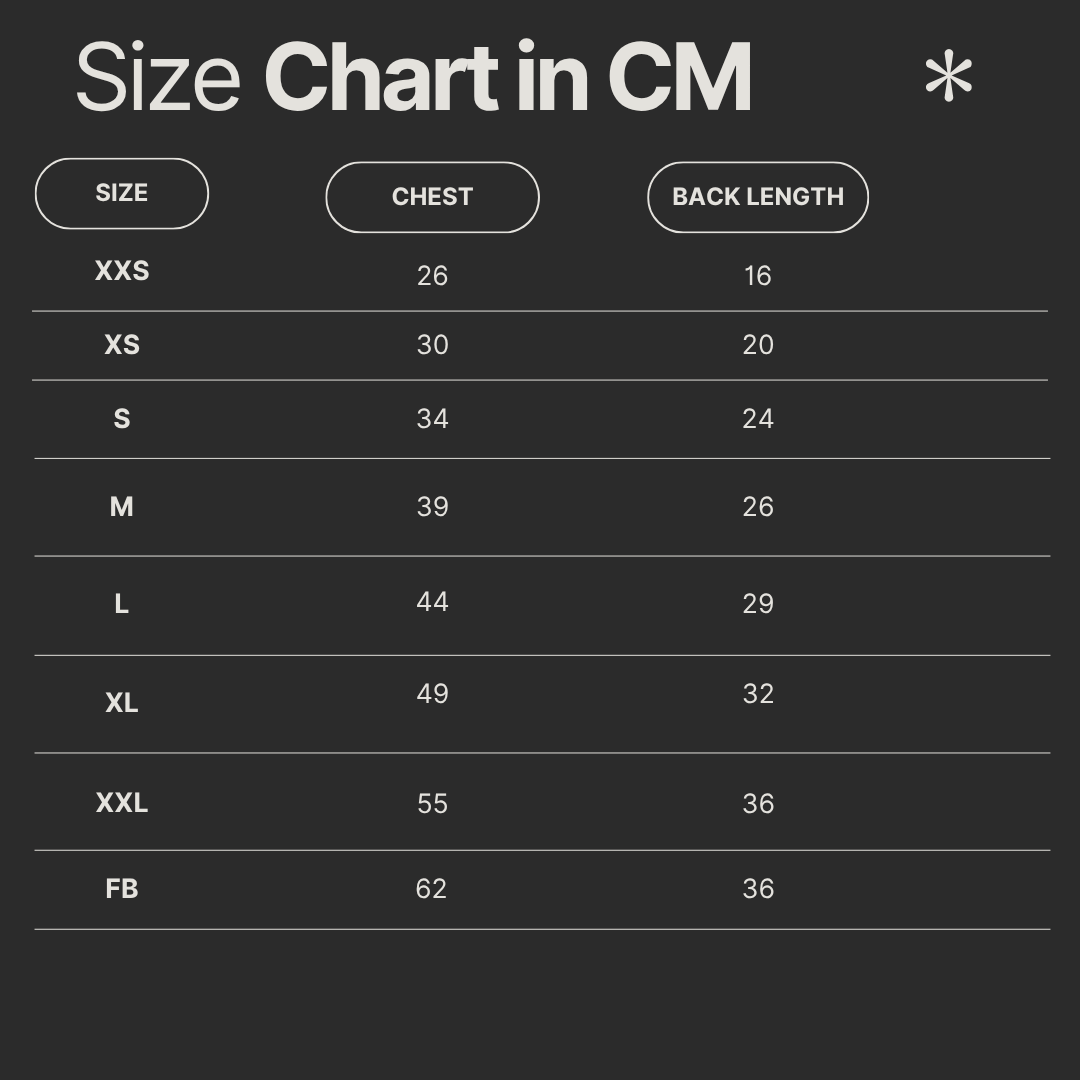Click the FB size label

pos(122,888)
